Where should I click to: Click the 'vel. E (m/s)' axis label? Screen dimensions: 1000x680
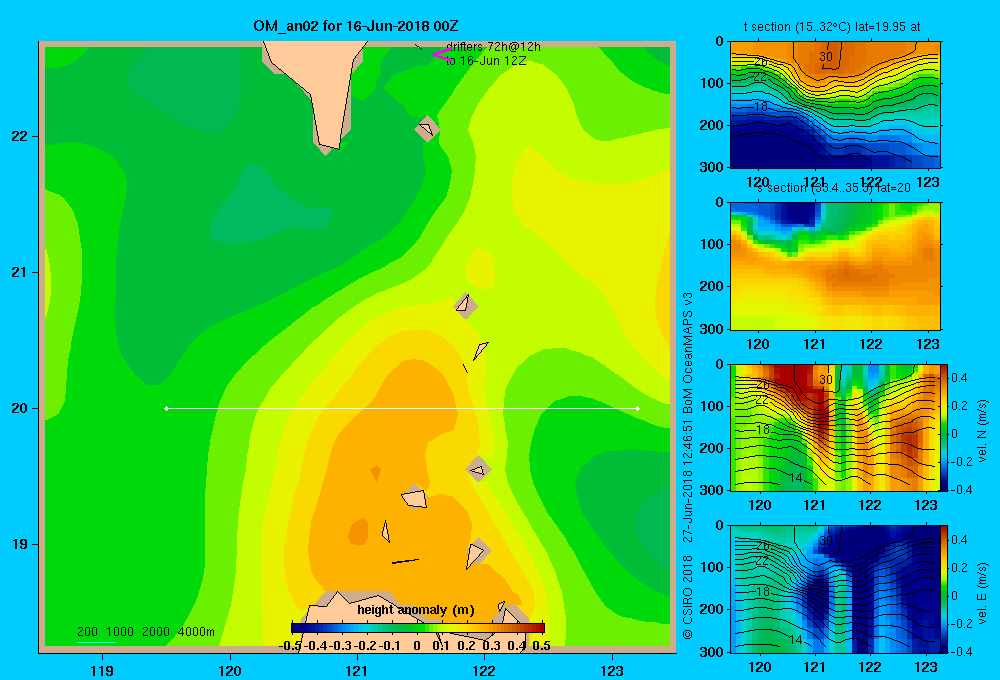click(983, 593)
